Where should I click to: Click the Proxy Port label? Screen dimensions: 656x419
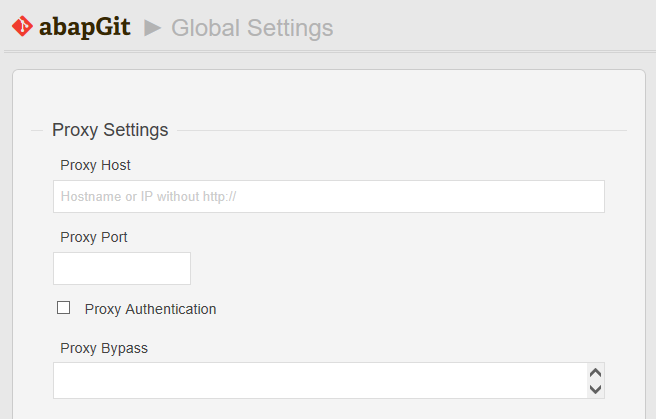(94, 237)
